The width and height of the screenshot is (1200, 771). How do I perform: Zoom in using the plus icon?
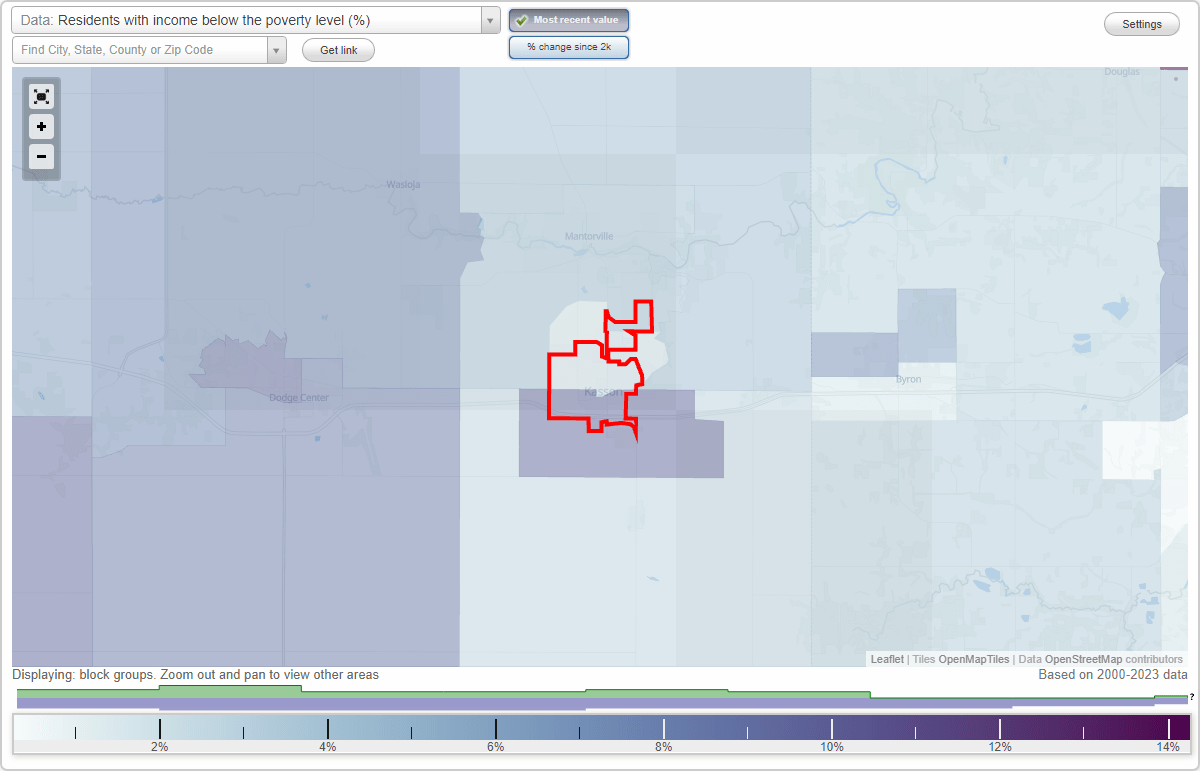click(x=41, y=127)
